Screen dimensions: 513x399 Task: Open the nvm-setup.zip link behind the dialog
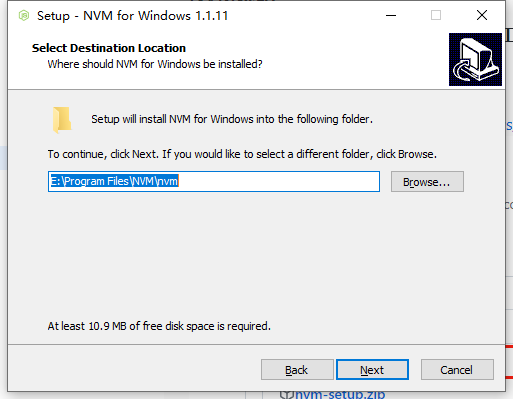338,395
